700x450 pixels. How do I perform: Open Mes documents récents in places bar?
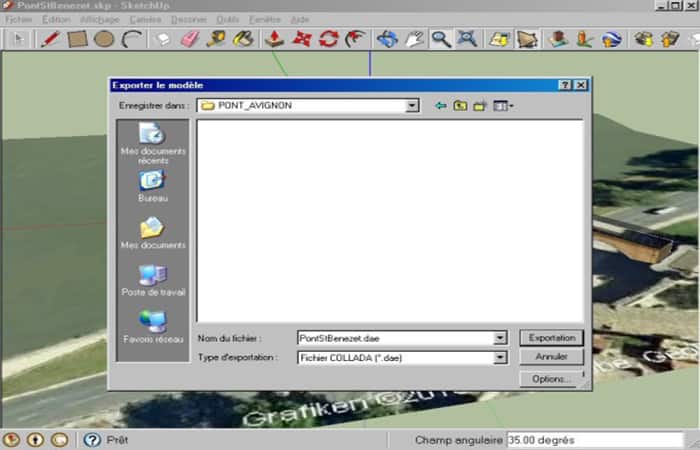click(x=153, y=143)
